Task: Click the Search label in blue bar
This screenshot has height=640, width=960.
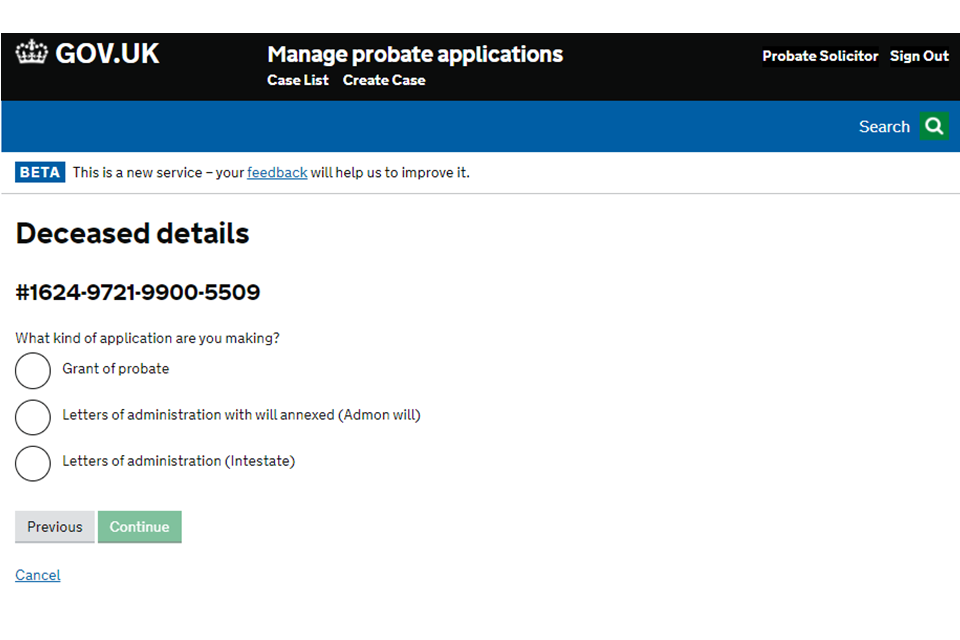Action: click(x=884, y=127)
